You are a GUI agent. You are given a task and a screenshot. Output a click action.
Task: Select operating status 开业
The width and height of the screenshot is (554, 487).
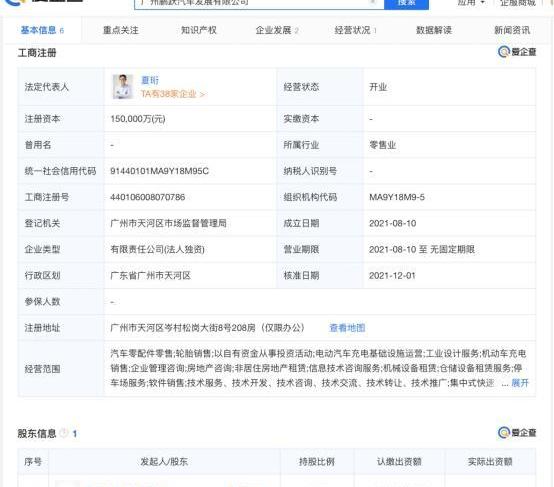click(378, 87)
